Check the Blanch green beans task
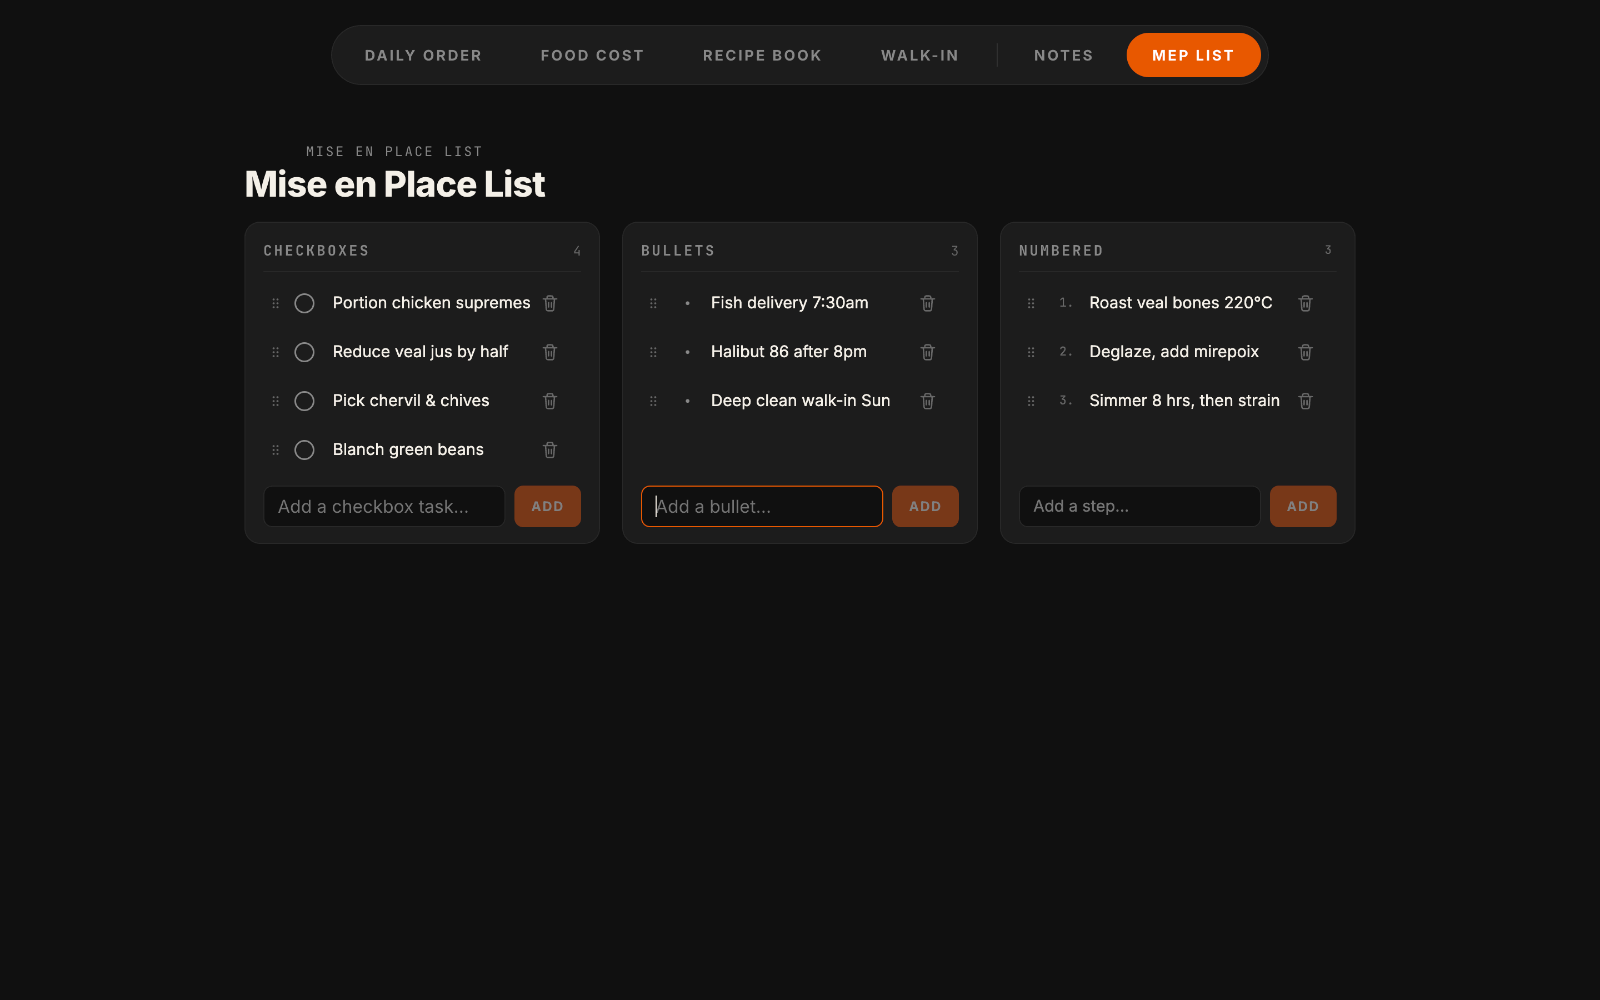This screenshot has width=1600, height=1000. pyautogui.click(x=305, y=450)
